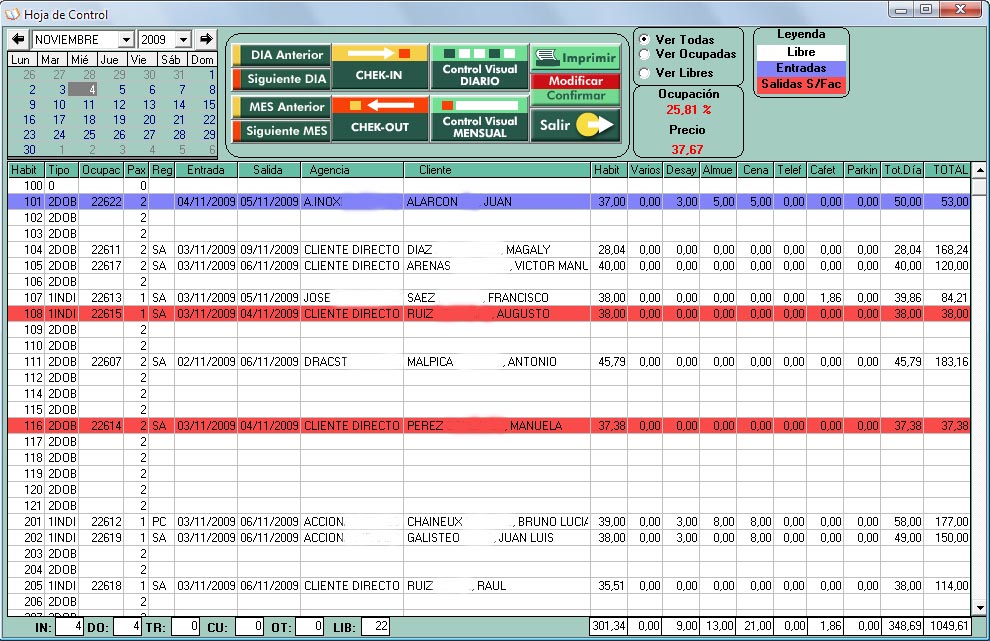Click the Siguiente DIA button
The height and width of the screenshot is (641, 990).
point(281,79)
